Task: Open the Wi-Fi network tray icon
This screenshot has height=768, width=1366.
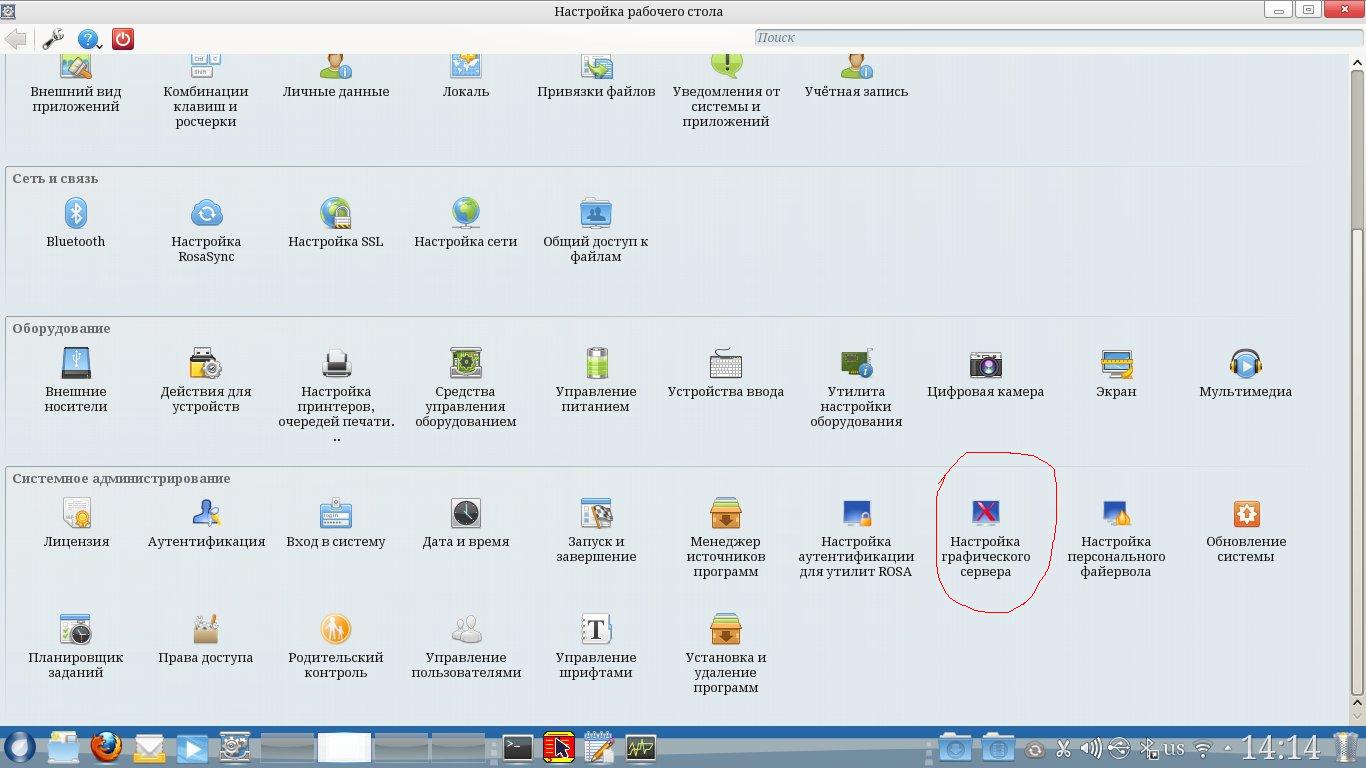Action: 1204,748
